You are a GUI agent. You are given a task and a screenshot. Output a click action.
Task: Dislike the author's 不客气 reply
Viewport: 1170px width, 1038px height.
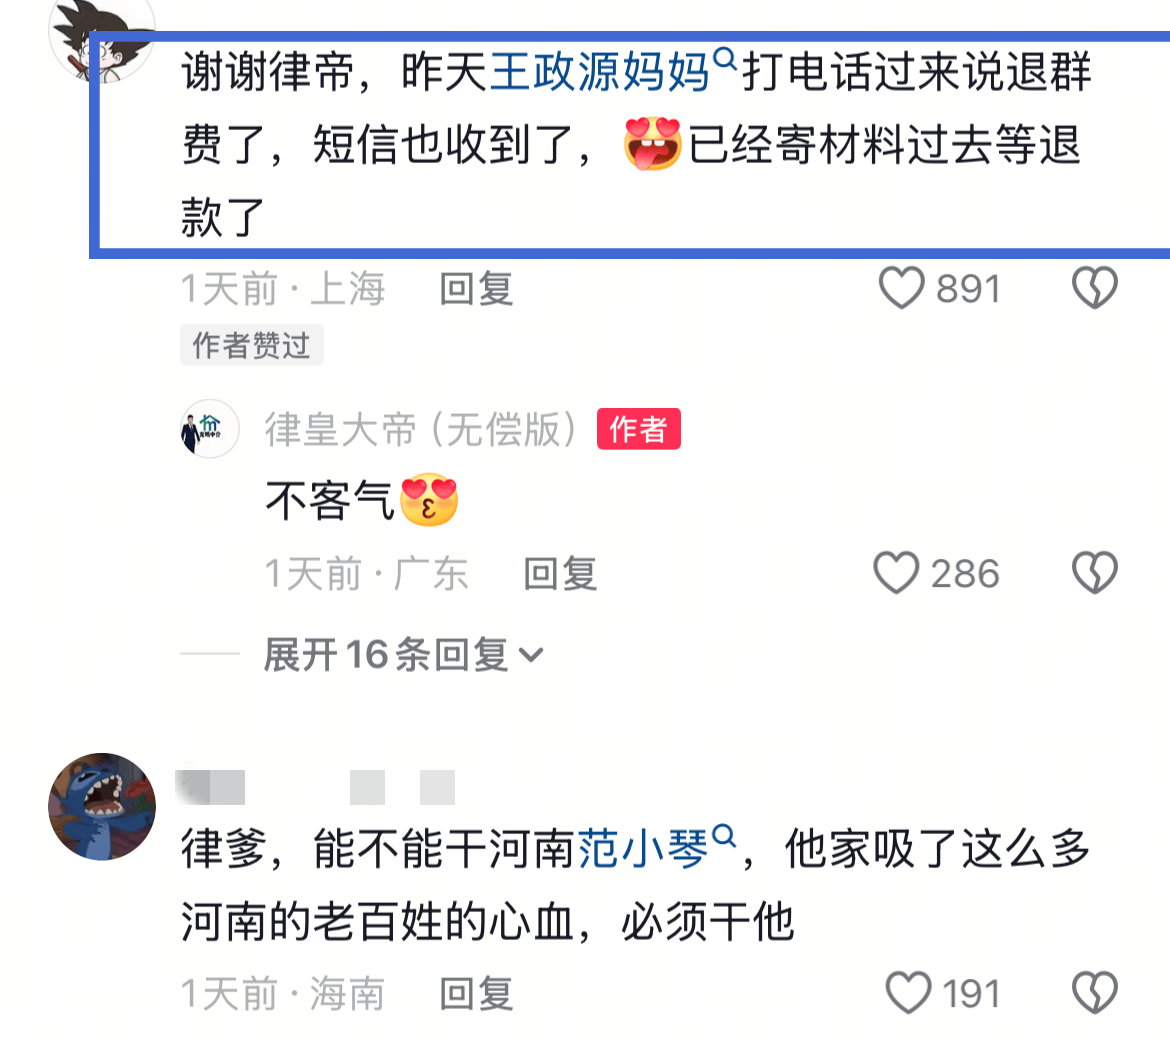(x=1095, y=573)
